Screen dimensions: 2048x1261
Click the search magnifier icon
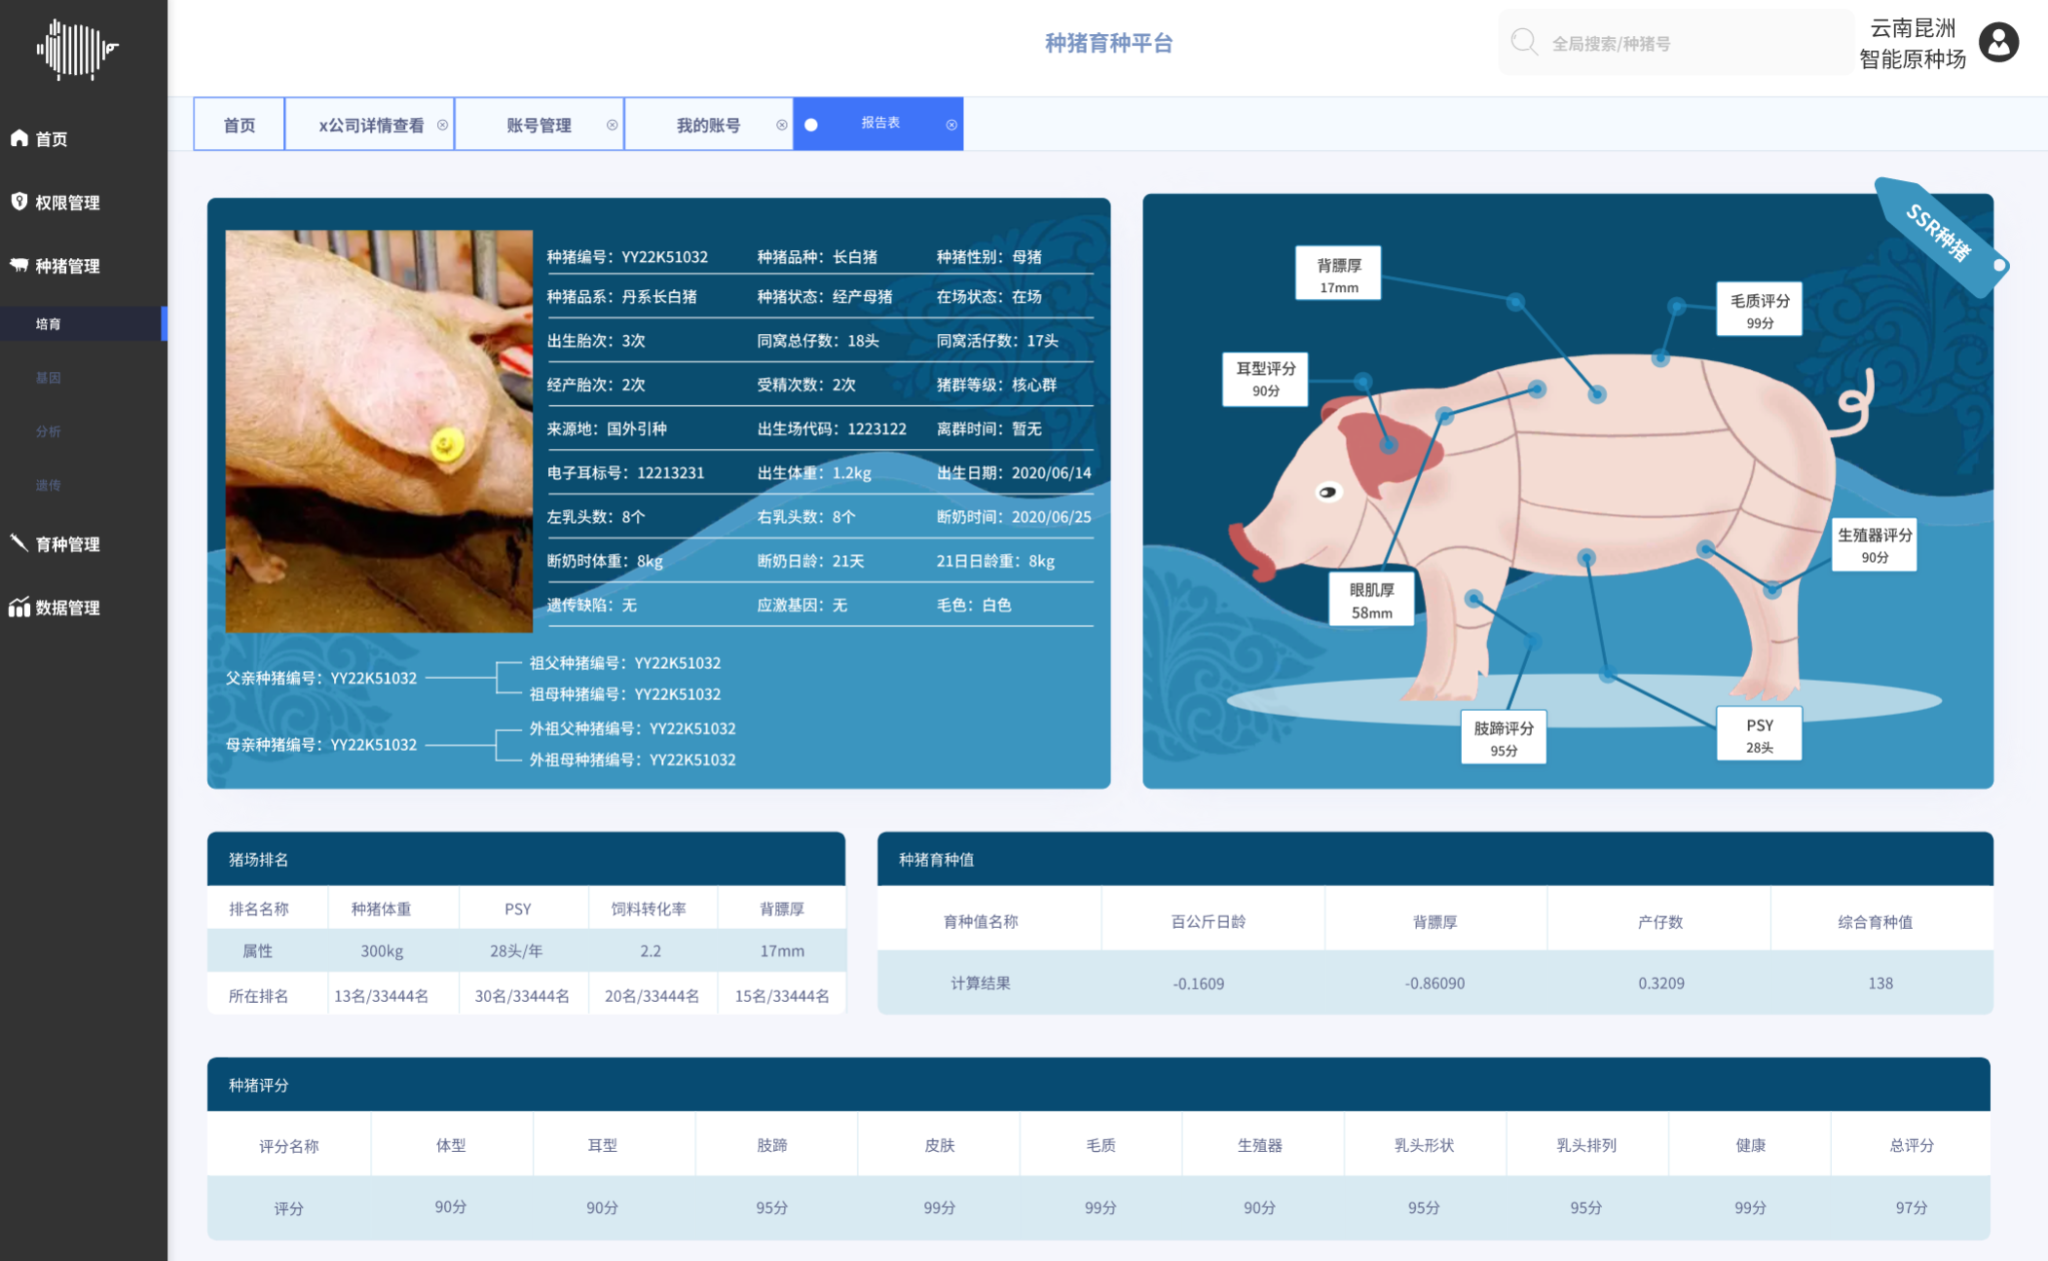1523,43
